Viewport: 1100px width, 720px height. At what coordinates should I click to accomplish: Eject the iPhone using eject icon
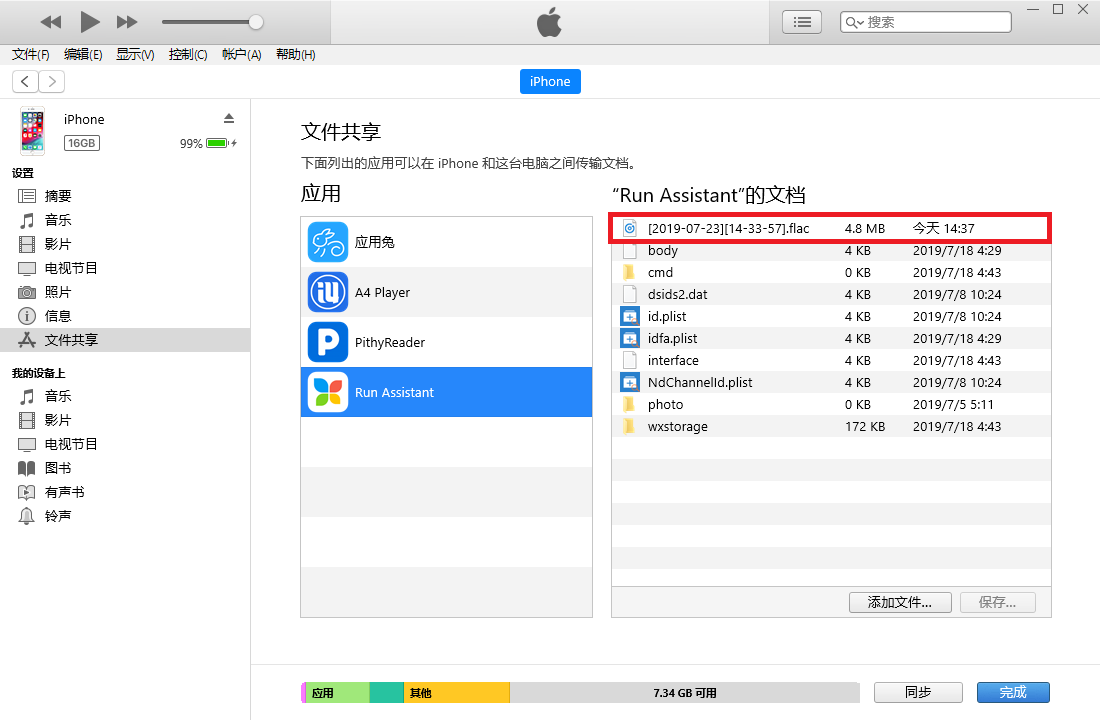[x=229, y=118]
